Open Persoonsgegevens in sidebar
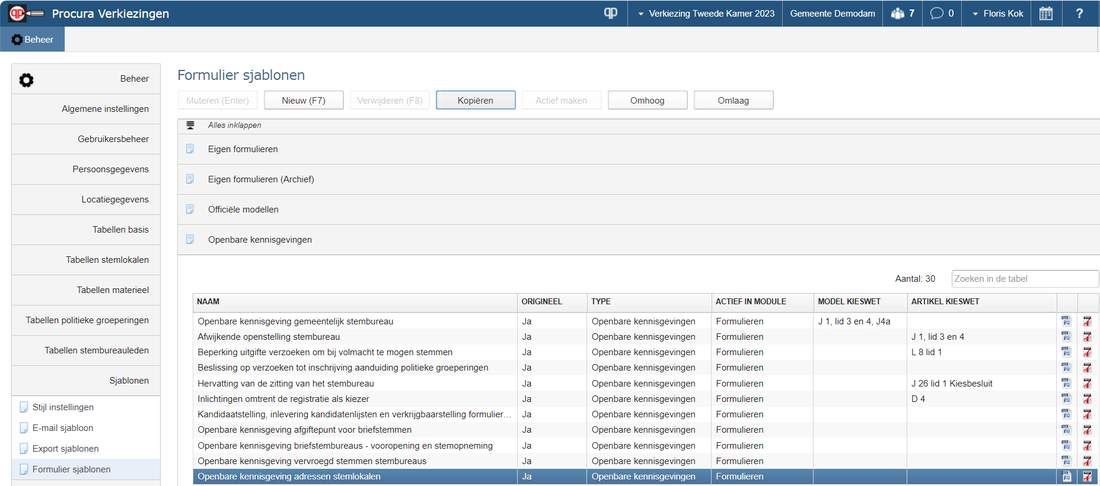 [86, 169]
